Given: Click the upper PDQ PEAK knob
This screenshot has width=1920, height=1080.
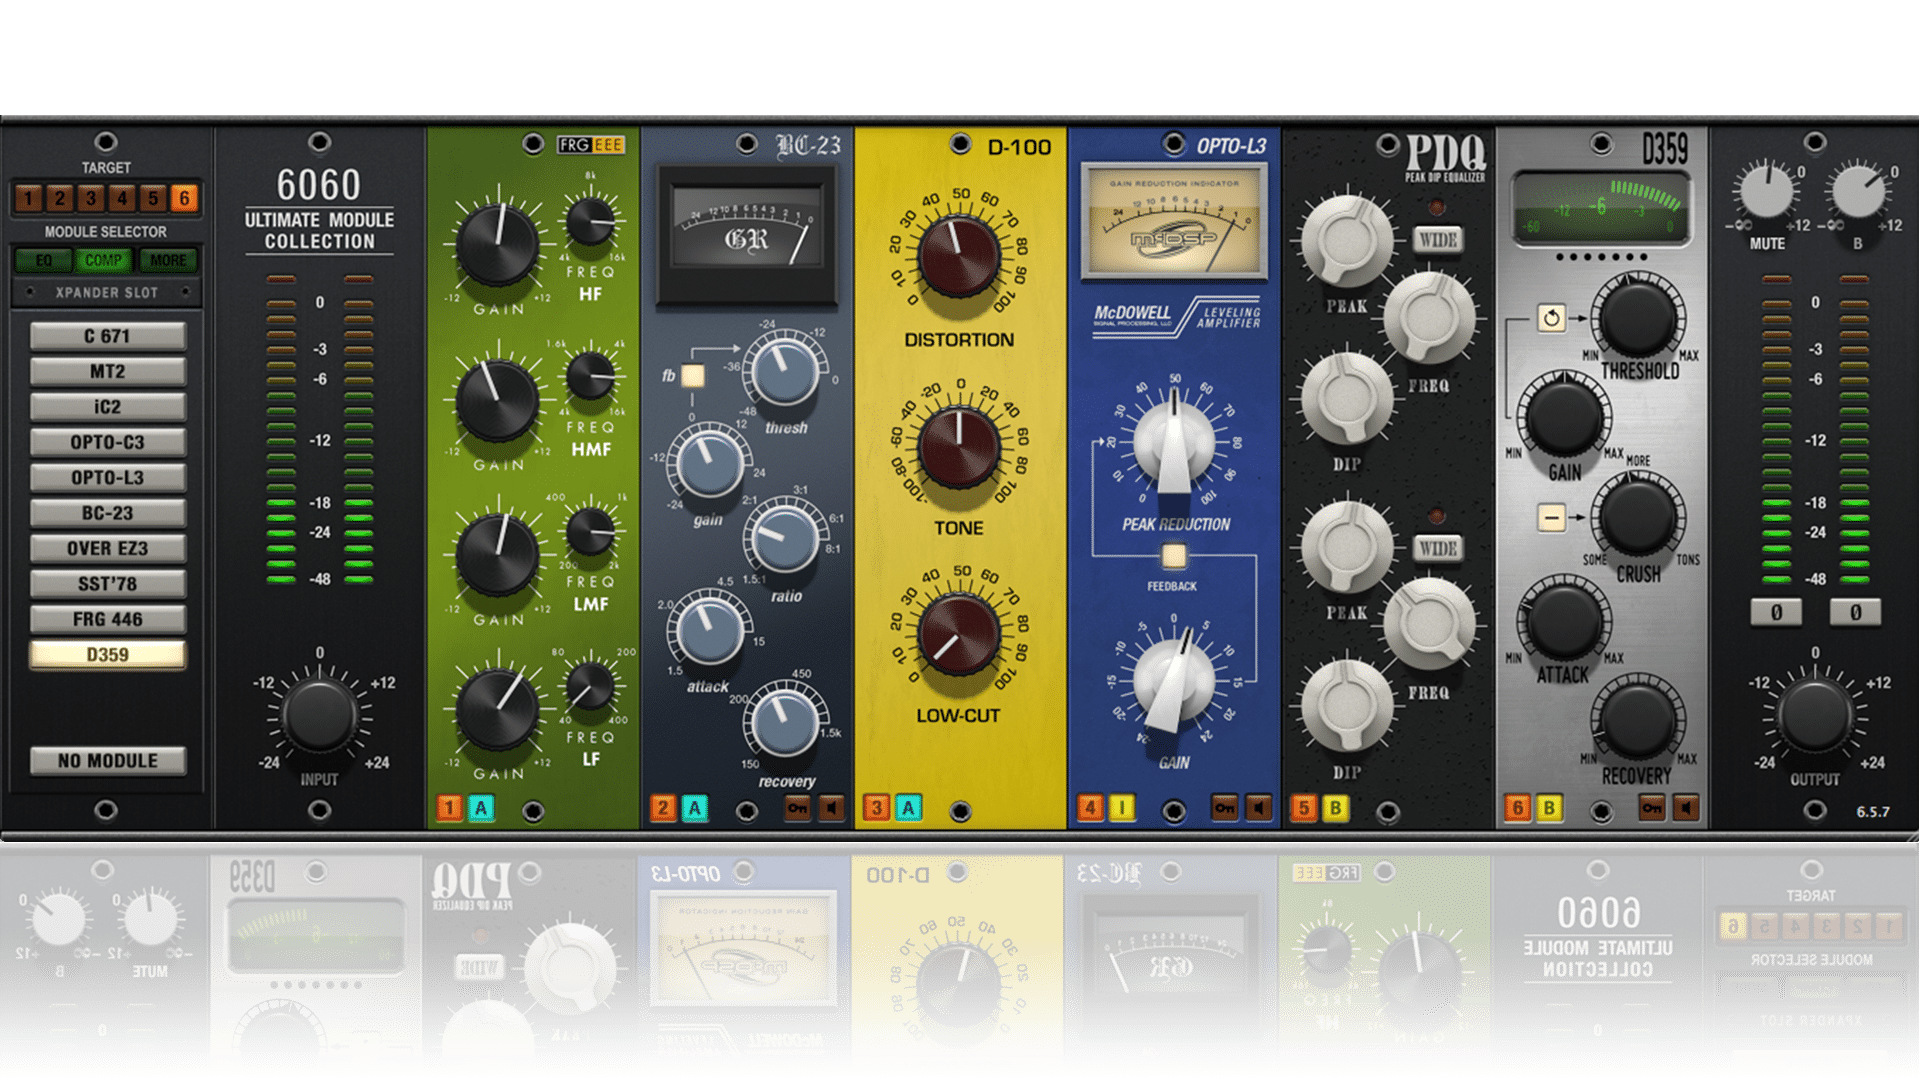Looking at the screenshot, I should [x=1346, y=242].
